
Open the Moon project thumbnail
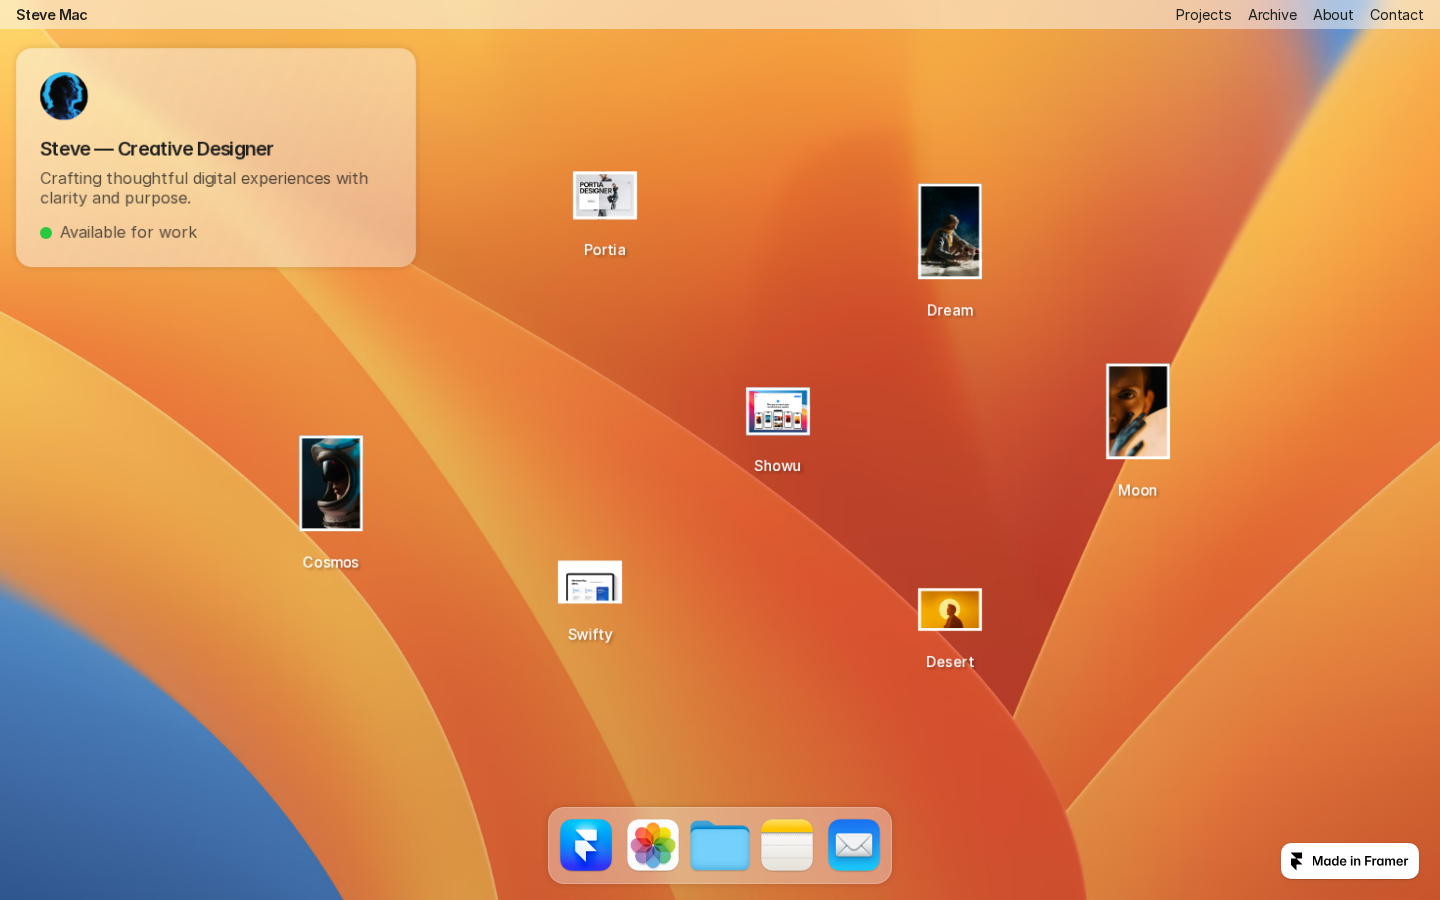(x=1138, y=411)
